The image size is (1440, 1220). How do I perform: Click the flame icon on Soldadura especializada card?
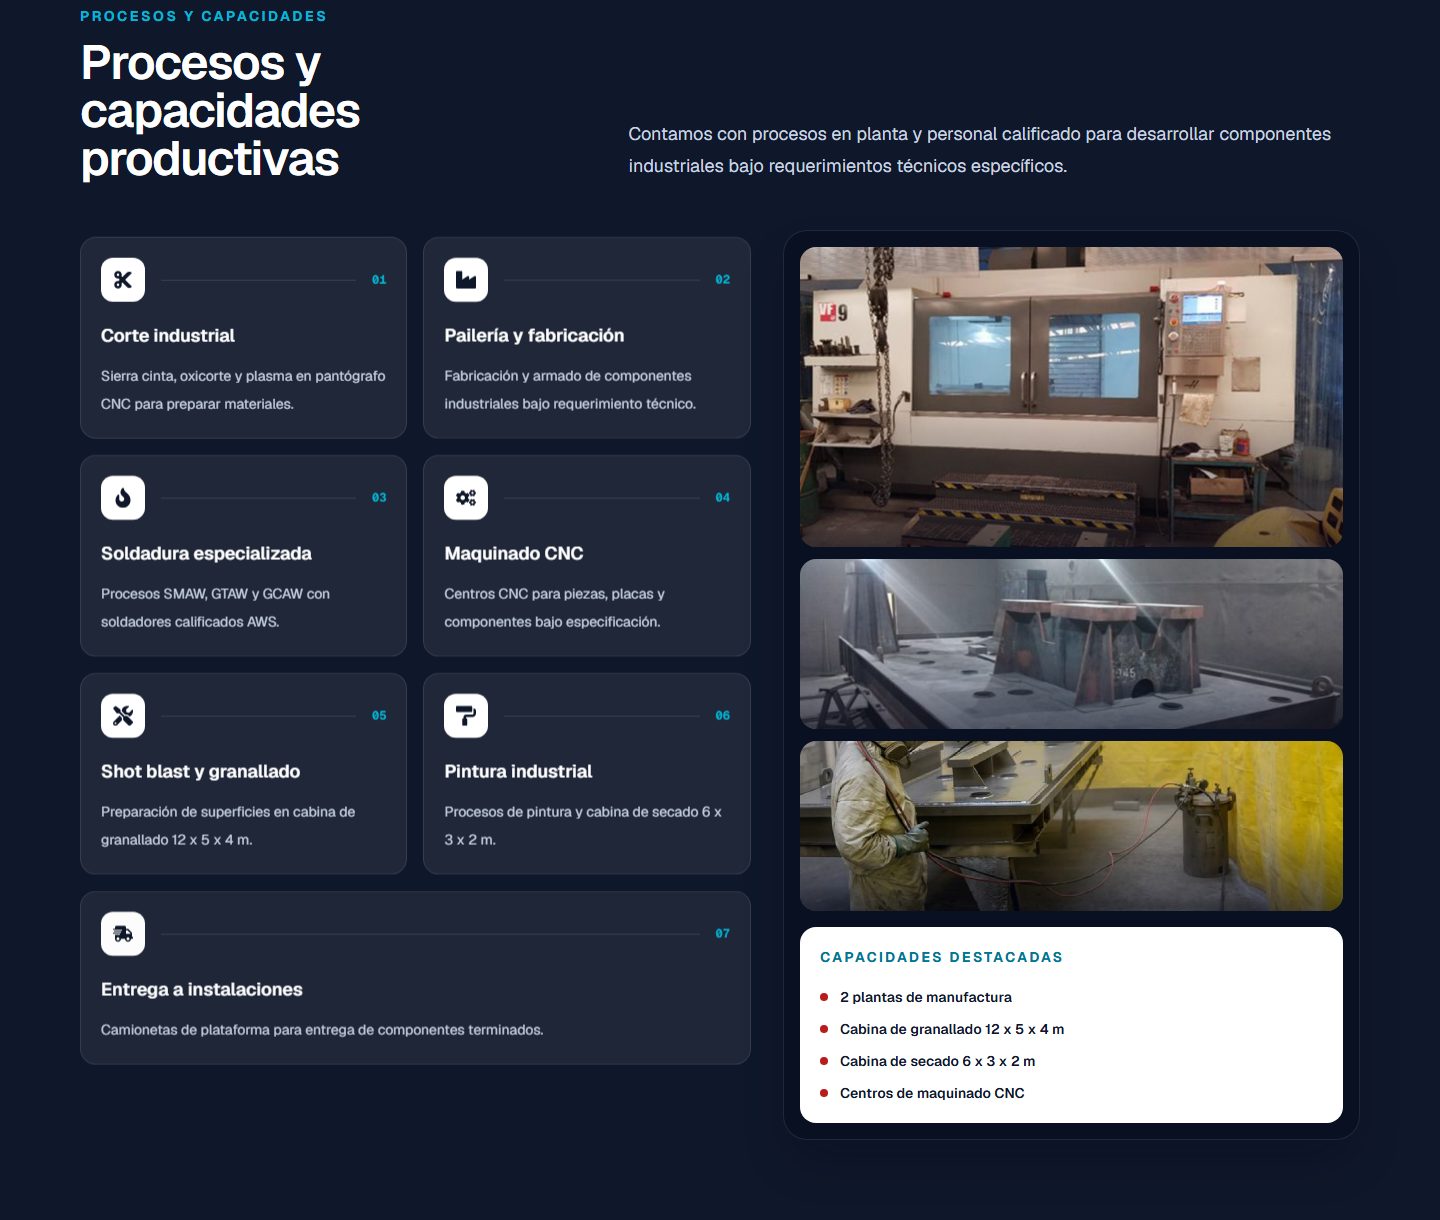[123, 498]
